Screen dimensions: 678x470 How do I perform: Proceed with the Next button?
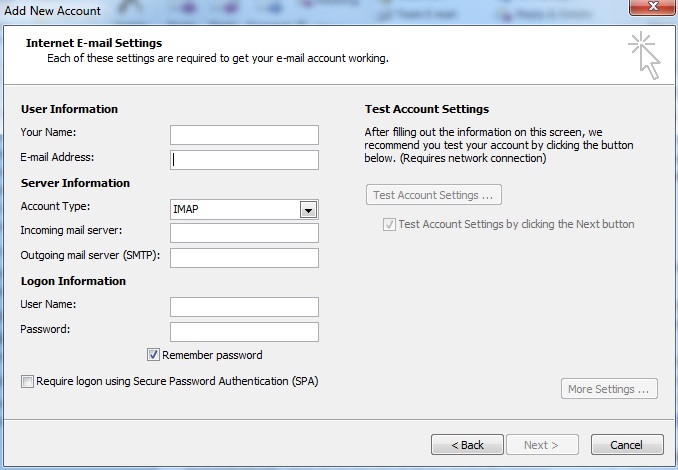point(541,445)
